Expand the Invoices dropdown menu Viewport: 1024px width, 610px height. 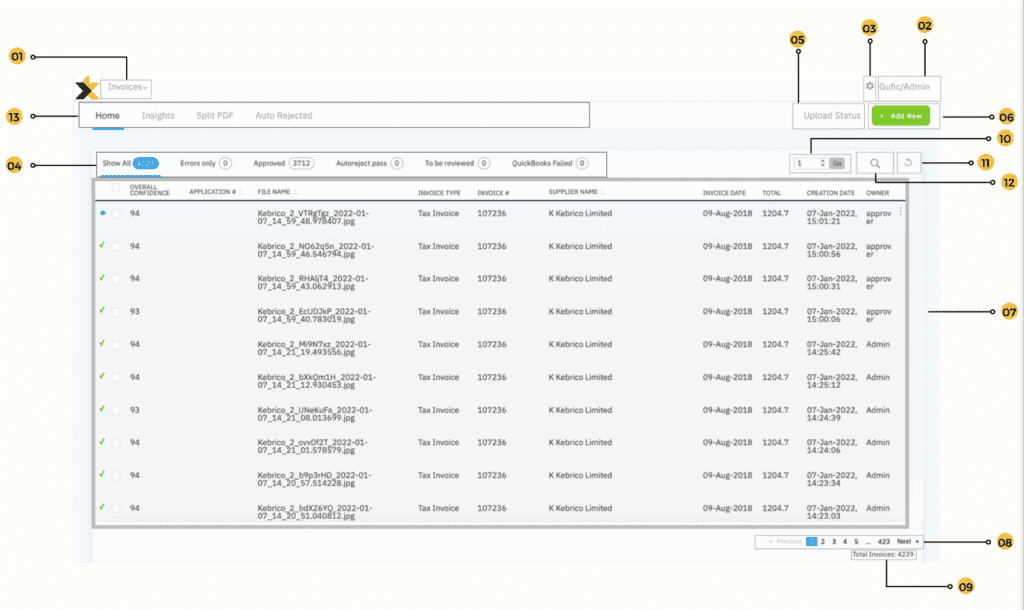pyautogui.click(x=127, y=88)
